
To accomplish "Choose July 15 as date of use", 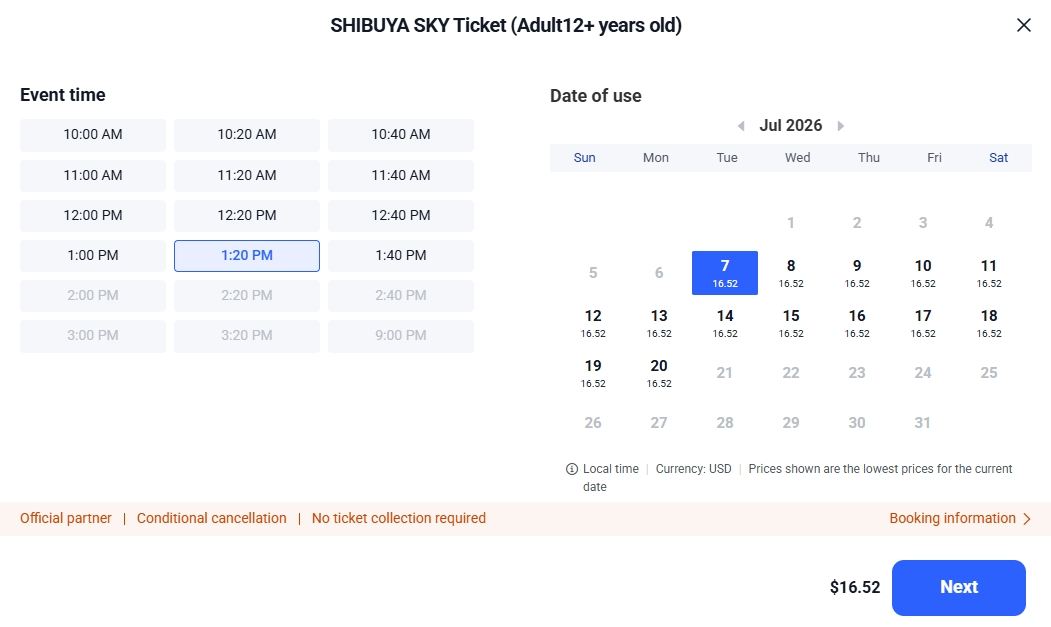I will (791, 323).
